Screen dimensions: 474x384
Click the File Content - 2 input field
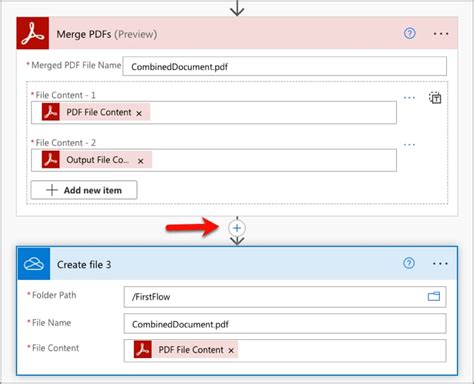pos(214,160)
